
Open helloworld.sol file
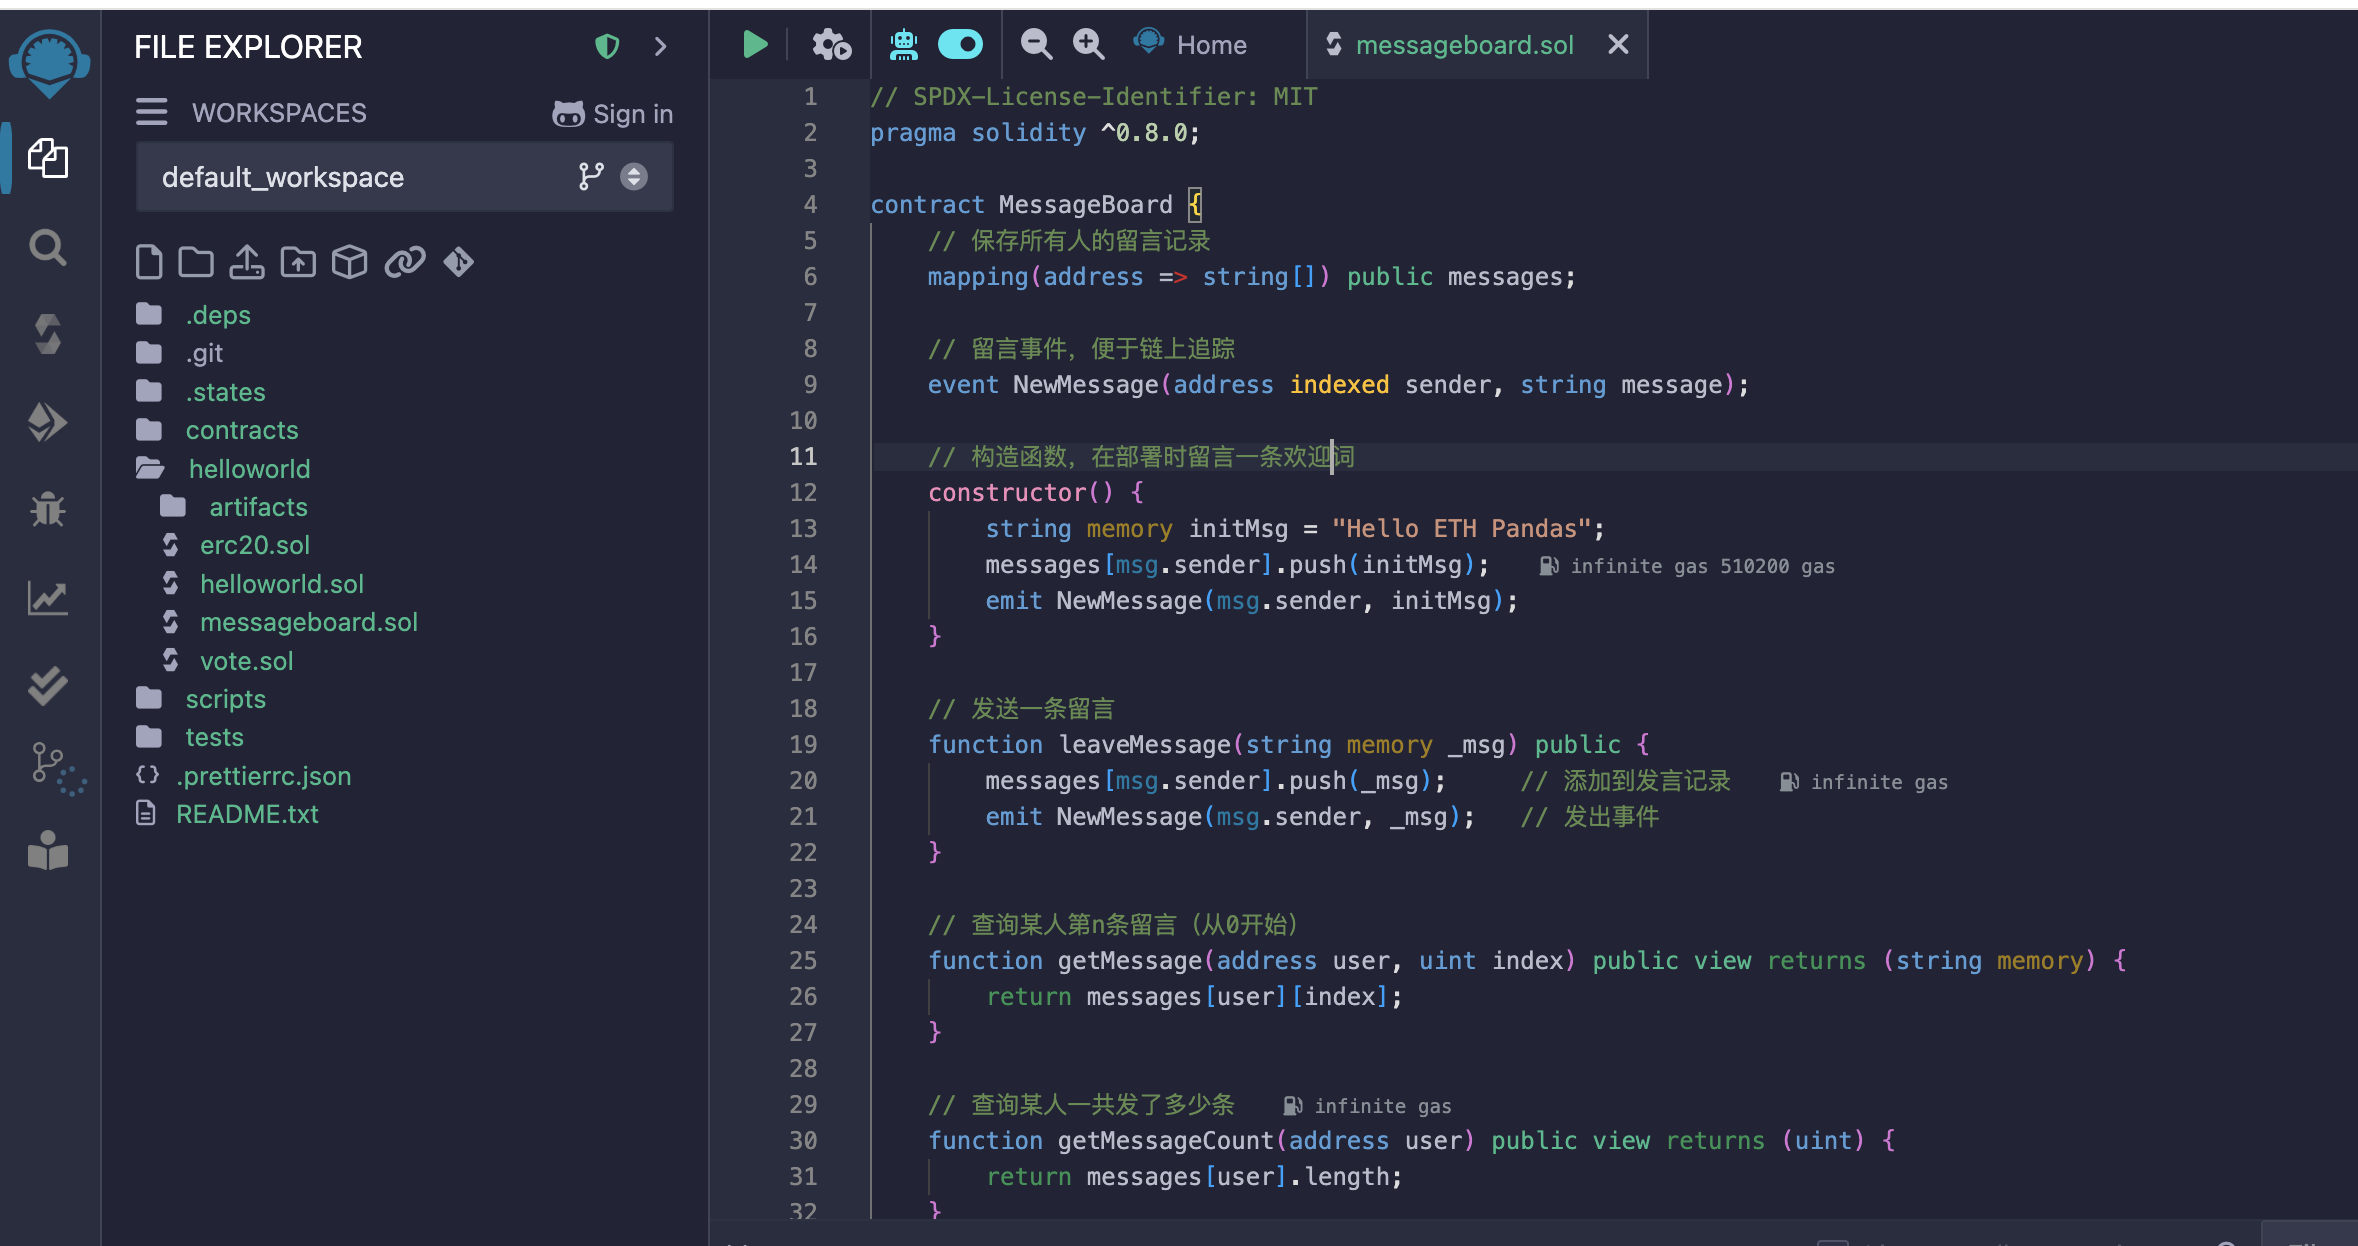coord(281,584)
